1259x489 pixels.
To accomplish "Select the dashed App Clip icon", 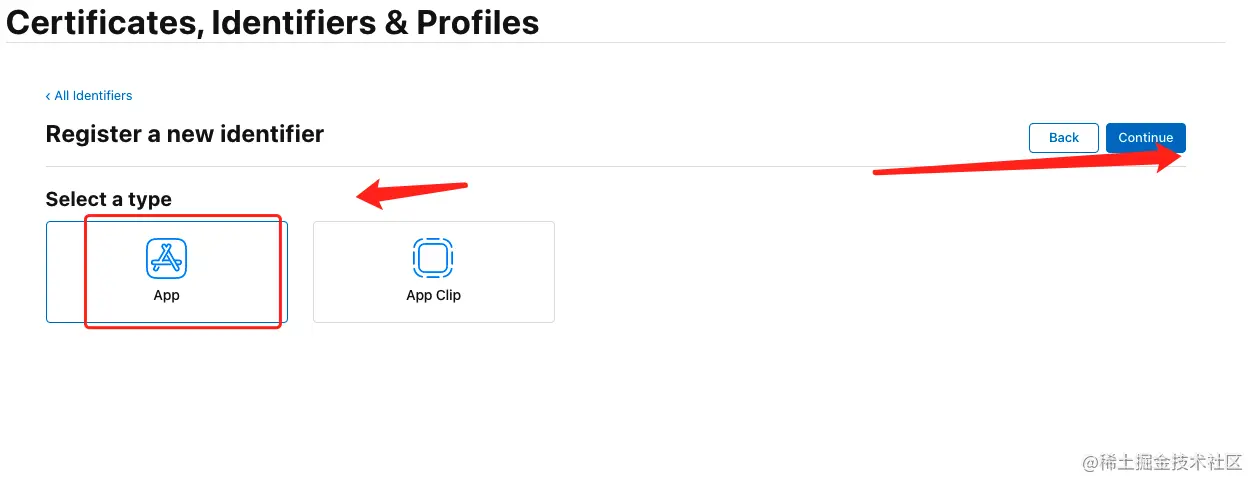I will (433, 258).
